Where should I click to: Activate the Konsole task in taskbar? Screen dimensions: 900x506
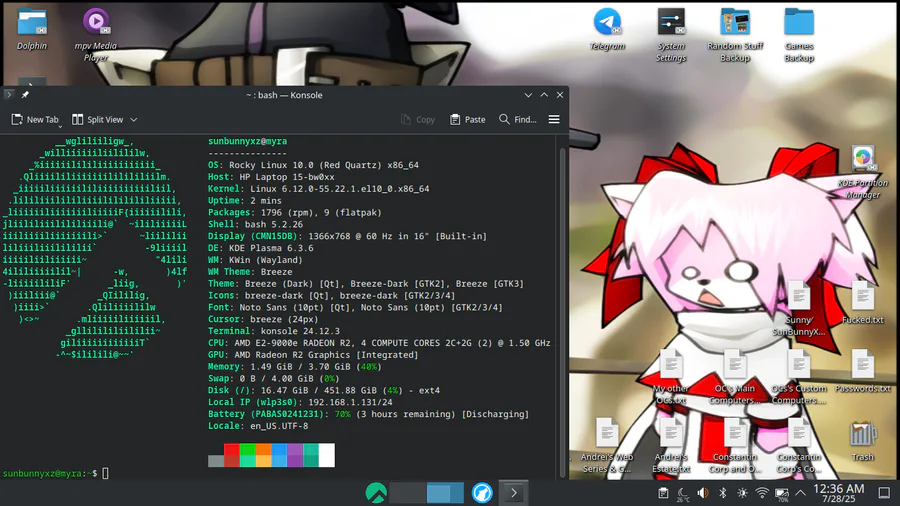514,493
